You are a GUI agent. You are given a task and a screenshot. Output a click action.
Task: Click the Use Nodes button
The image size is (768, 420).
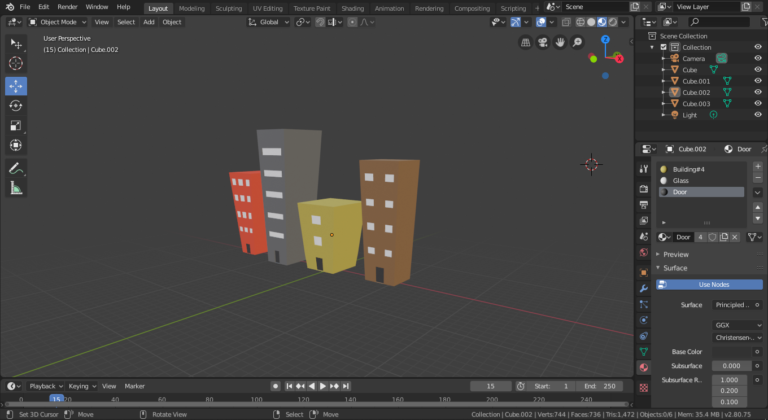(x=713, y=285)
